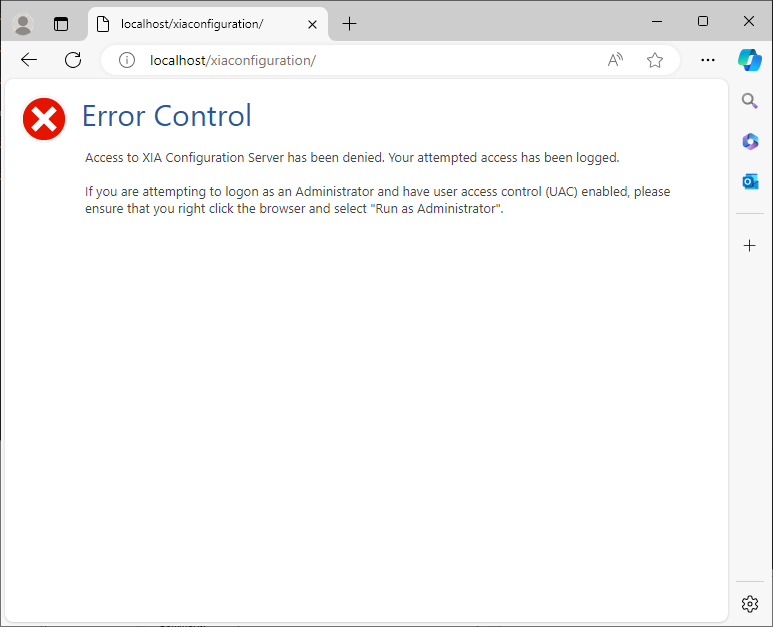Image resolution: width=773 pixels, height=627 pixels.
Task: Open Microsoft 365 sidebar icon
Action: tap(750, 141)
